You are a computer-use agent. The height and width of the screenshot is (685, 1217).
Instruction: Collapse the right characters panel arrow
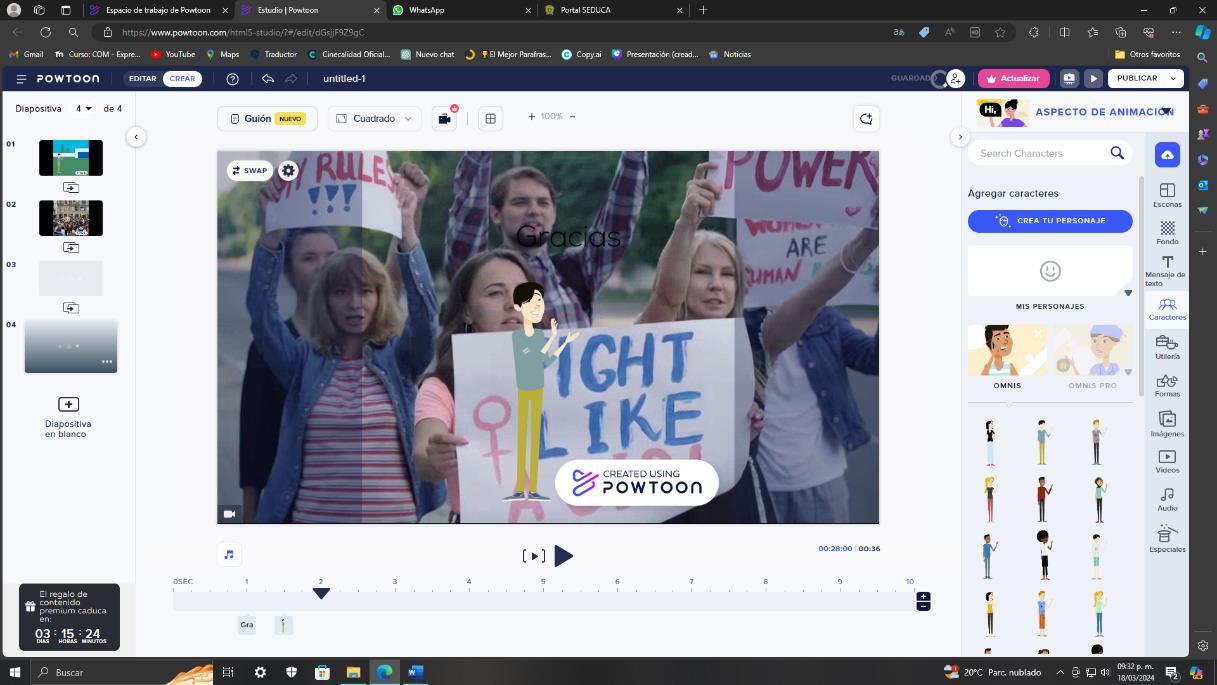click(960, 136)
